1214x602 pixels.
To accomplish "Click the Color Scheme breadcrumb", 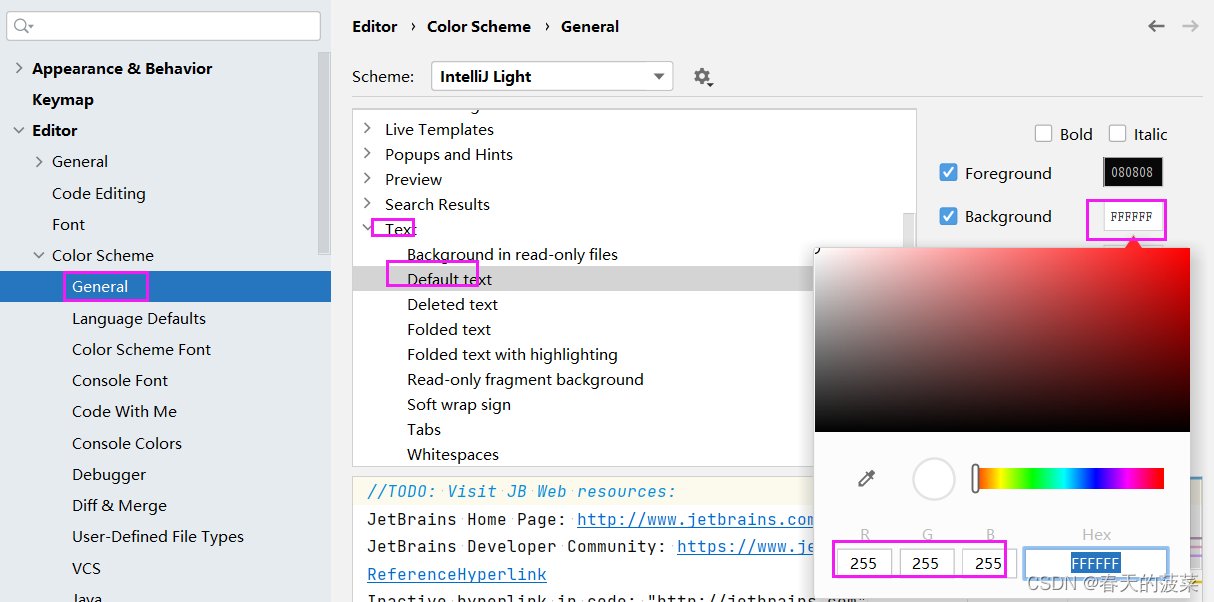I will pos(479,26).
